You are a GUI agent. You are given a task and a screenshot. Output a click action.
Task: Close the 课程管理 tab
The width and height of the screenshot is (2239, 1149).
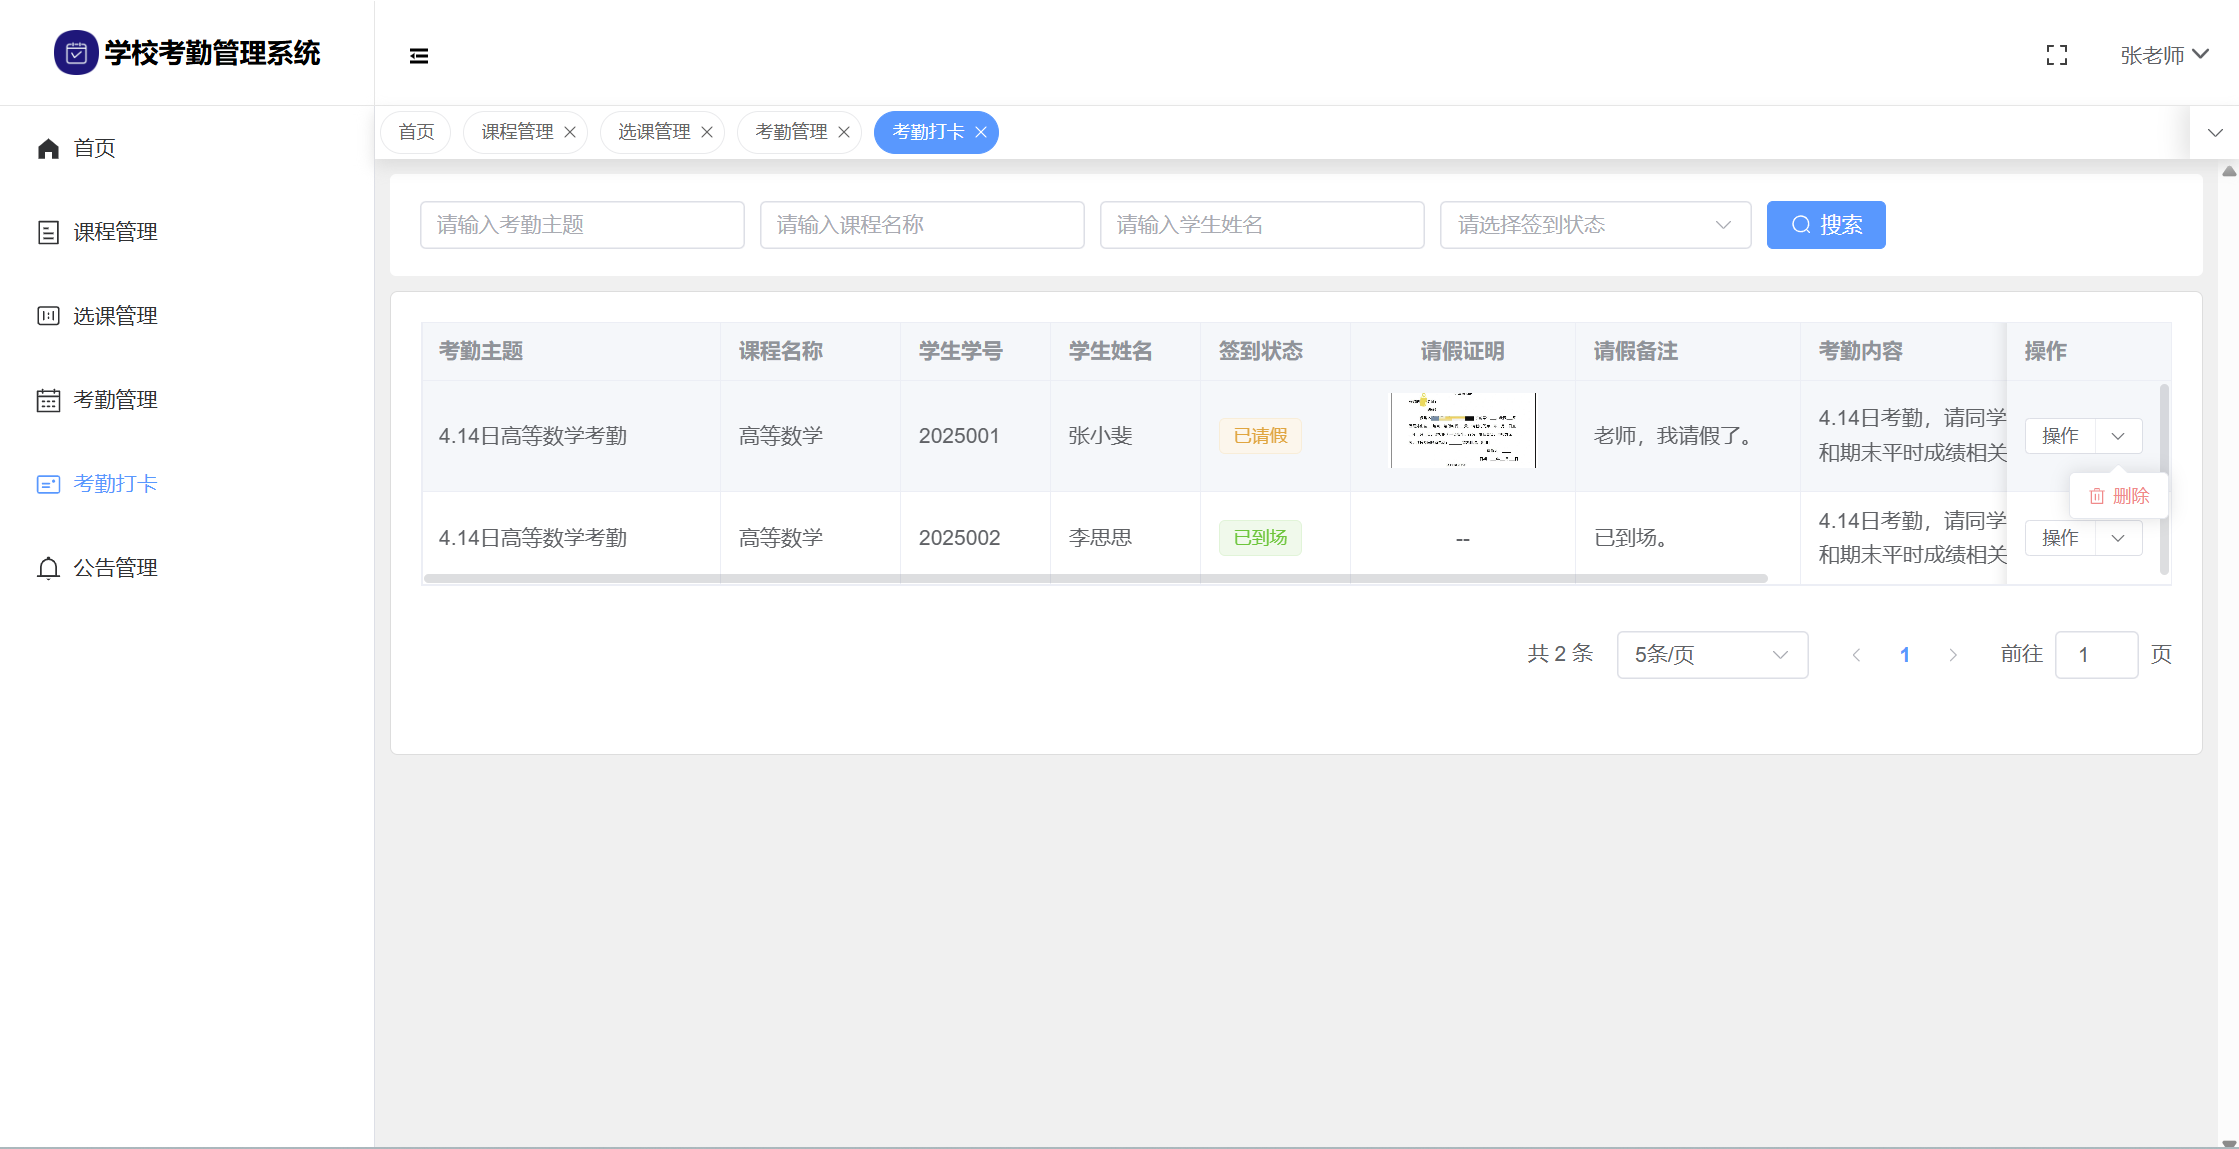click(x=570, y=132)
